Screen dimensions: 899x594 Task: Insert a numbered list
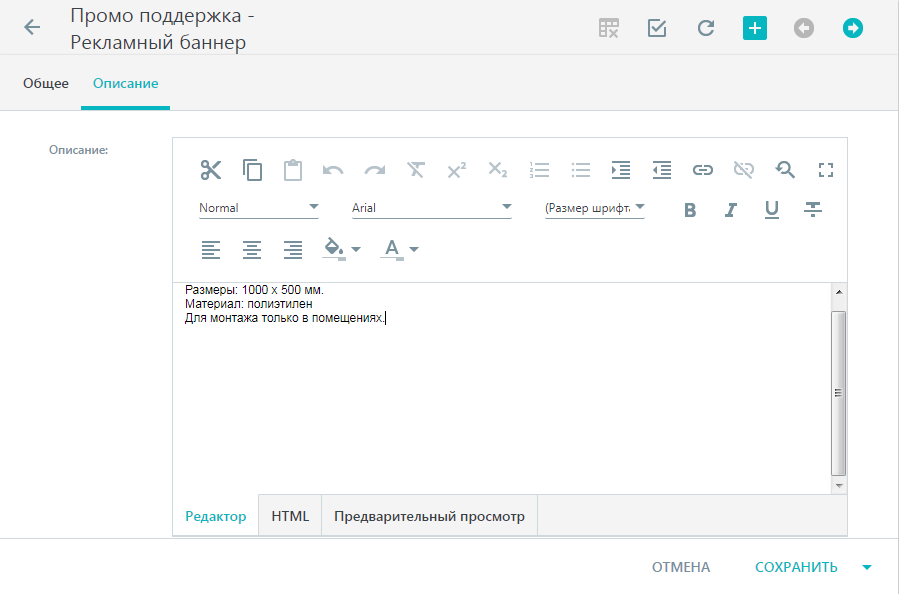[540, 170]
